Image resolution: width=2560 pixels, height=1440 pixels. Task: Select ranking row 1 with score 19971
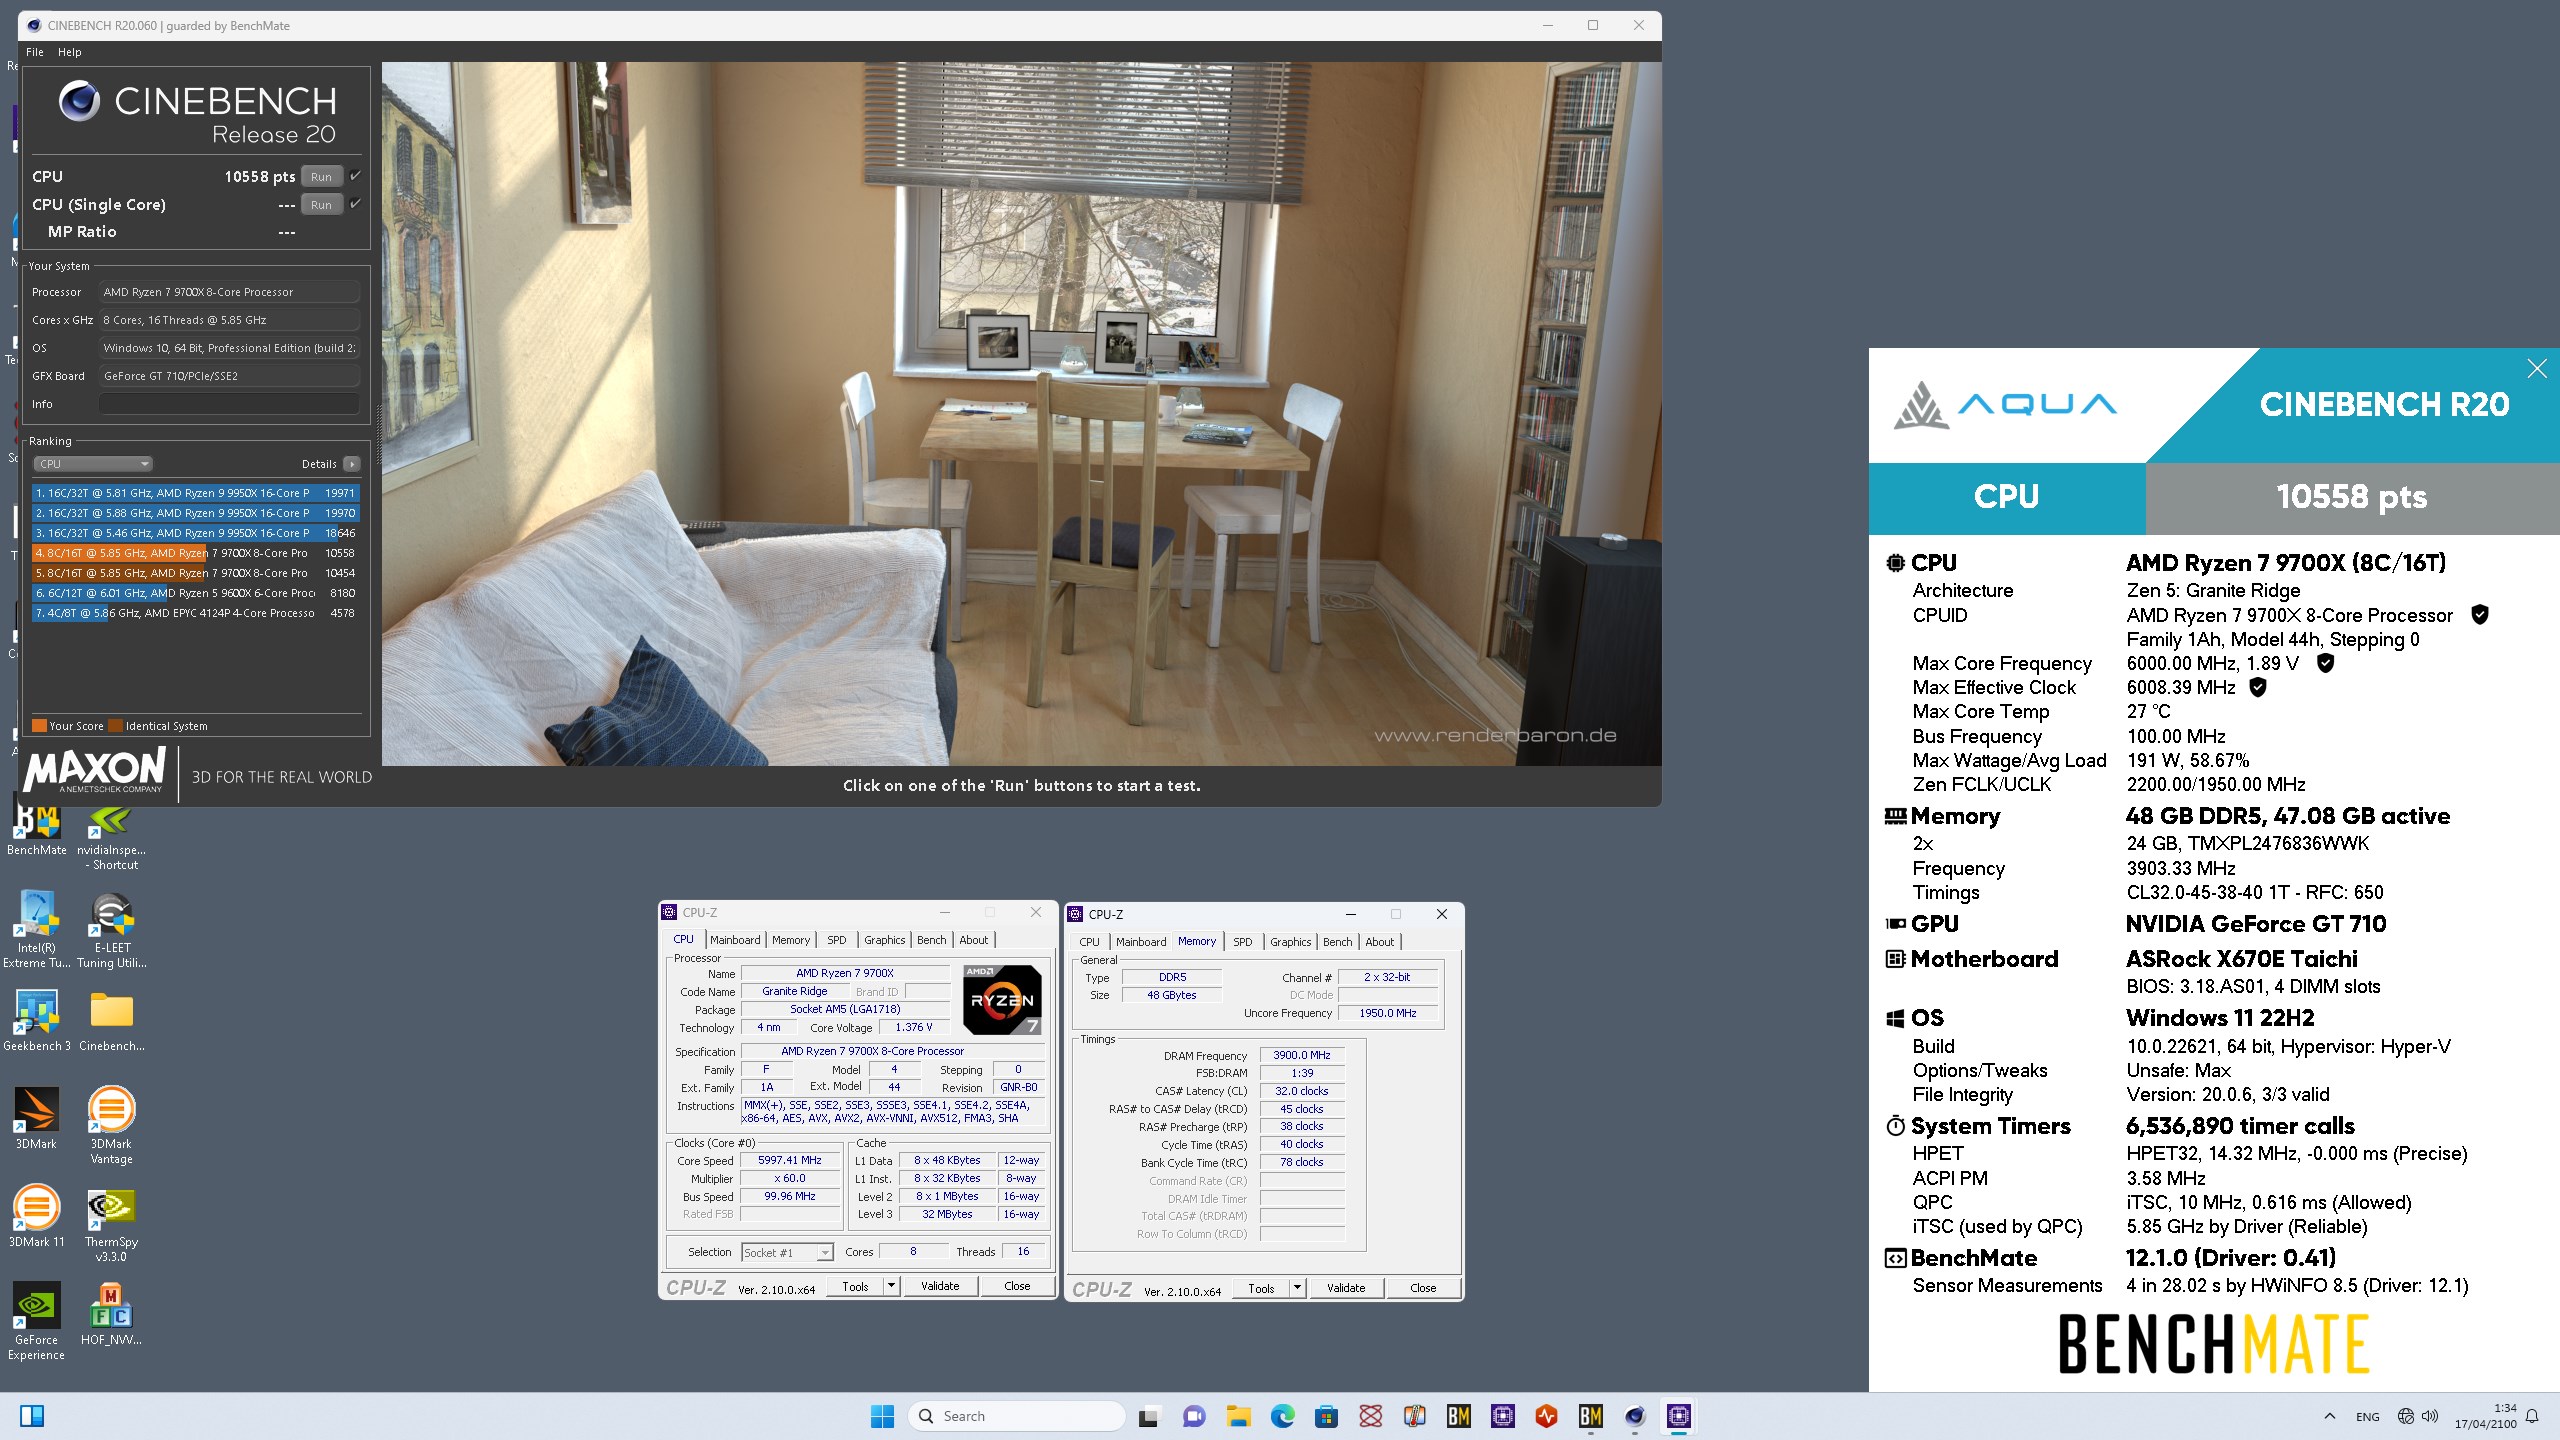[196, 493]
